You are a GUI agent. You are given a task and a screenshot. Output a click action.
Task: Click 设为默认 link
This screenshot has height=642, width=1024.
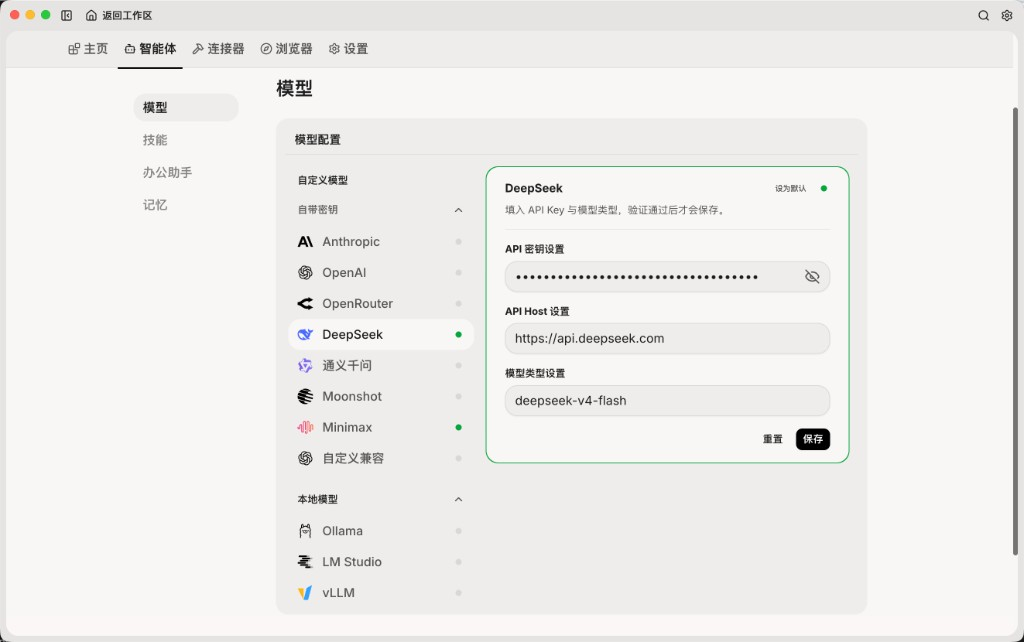790,189
